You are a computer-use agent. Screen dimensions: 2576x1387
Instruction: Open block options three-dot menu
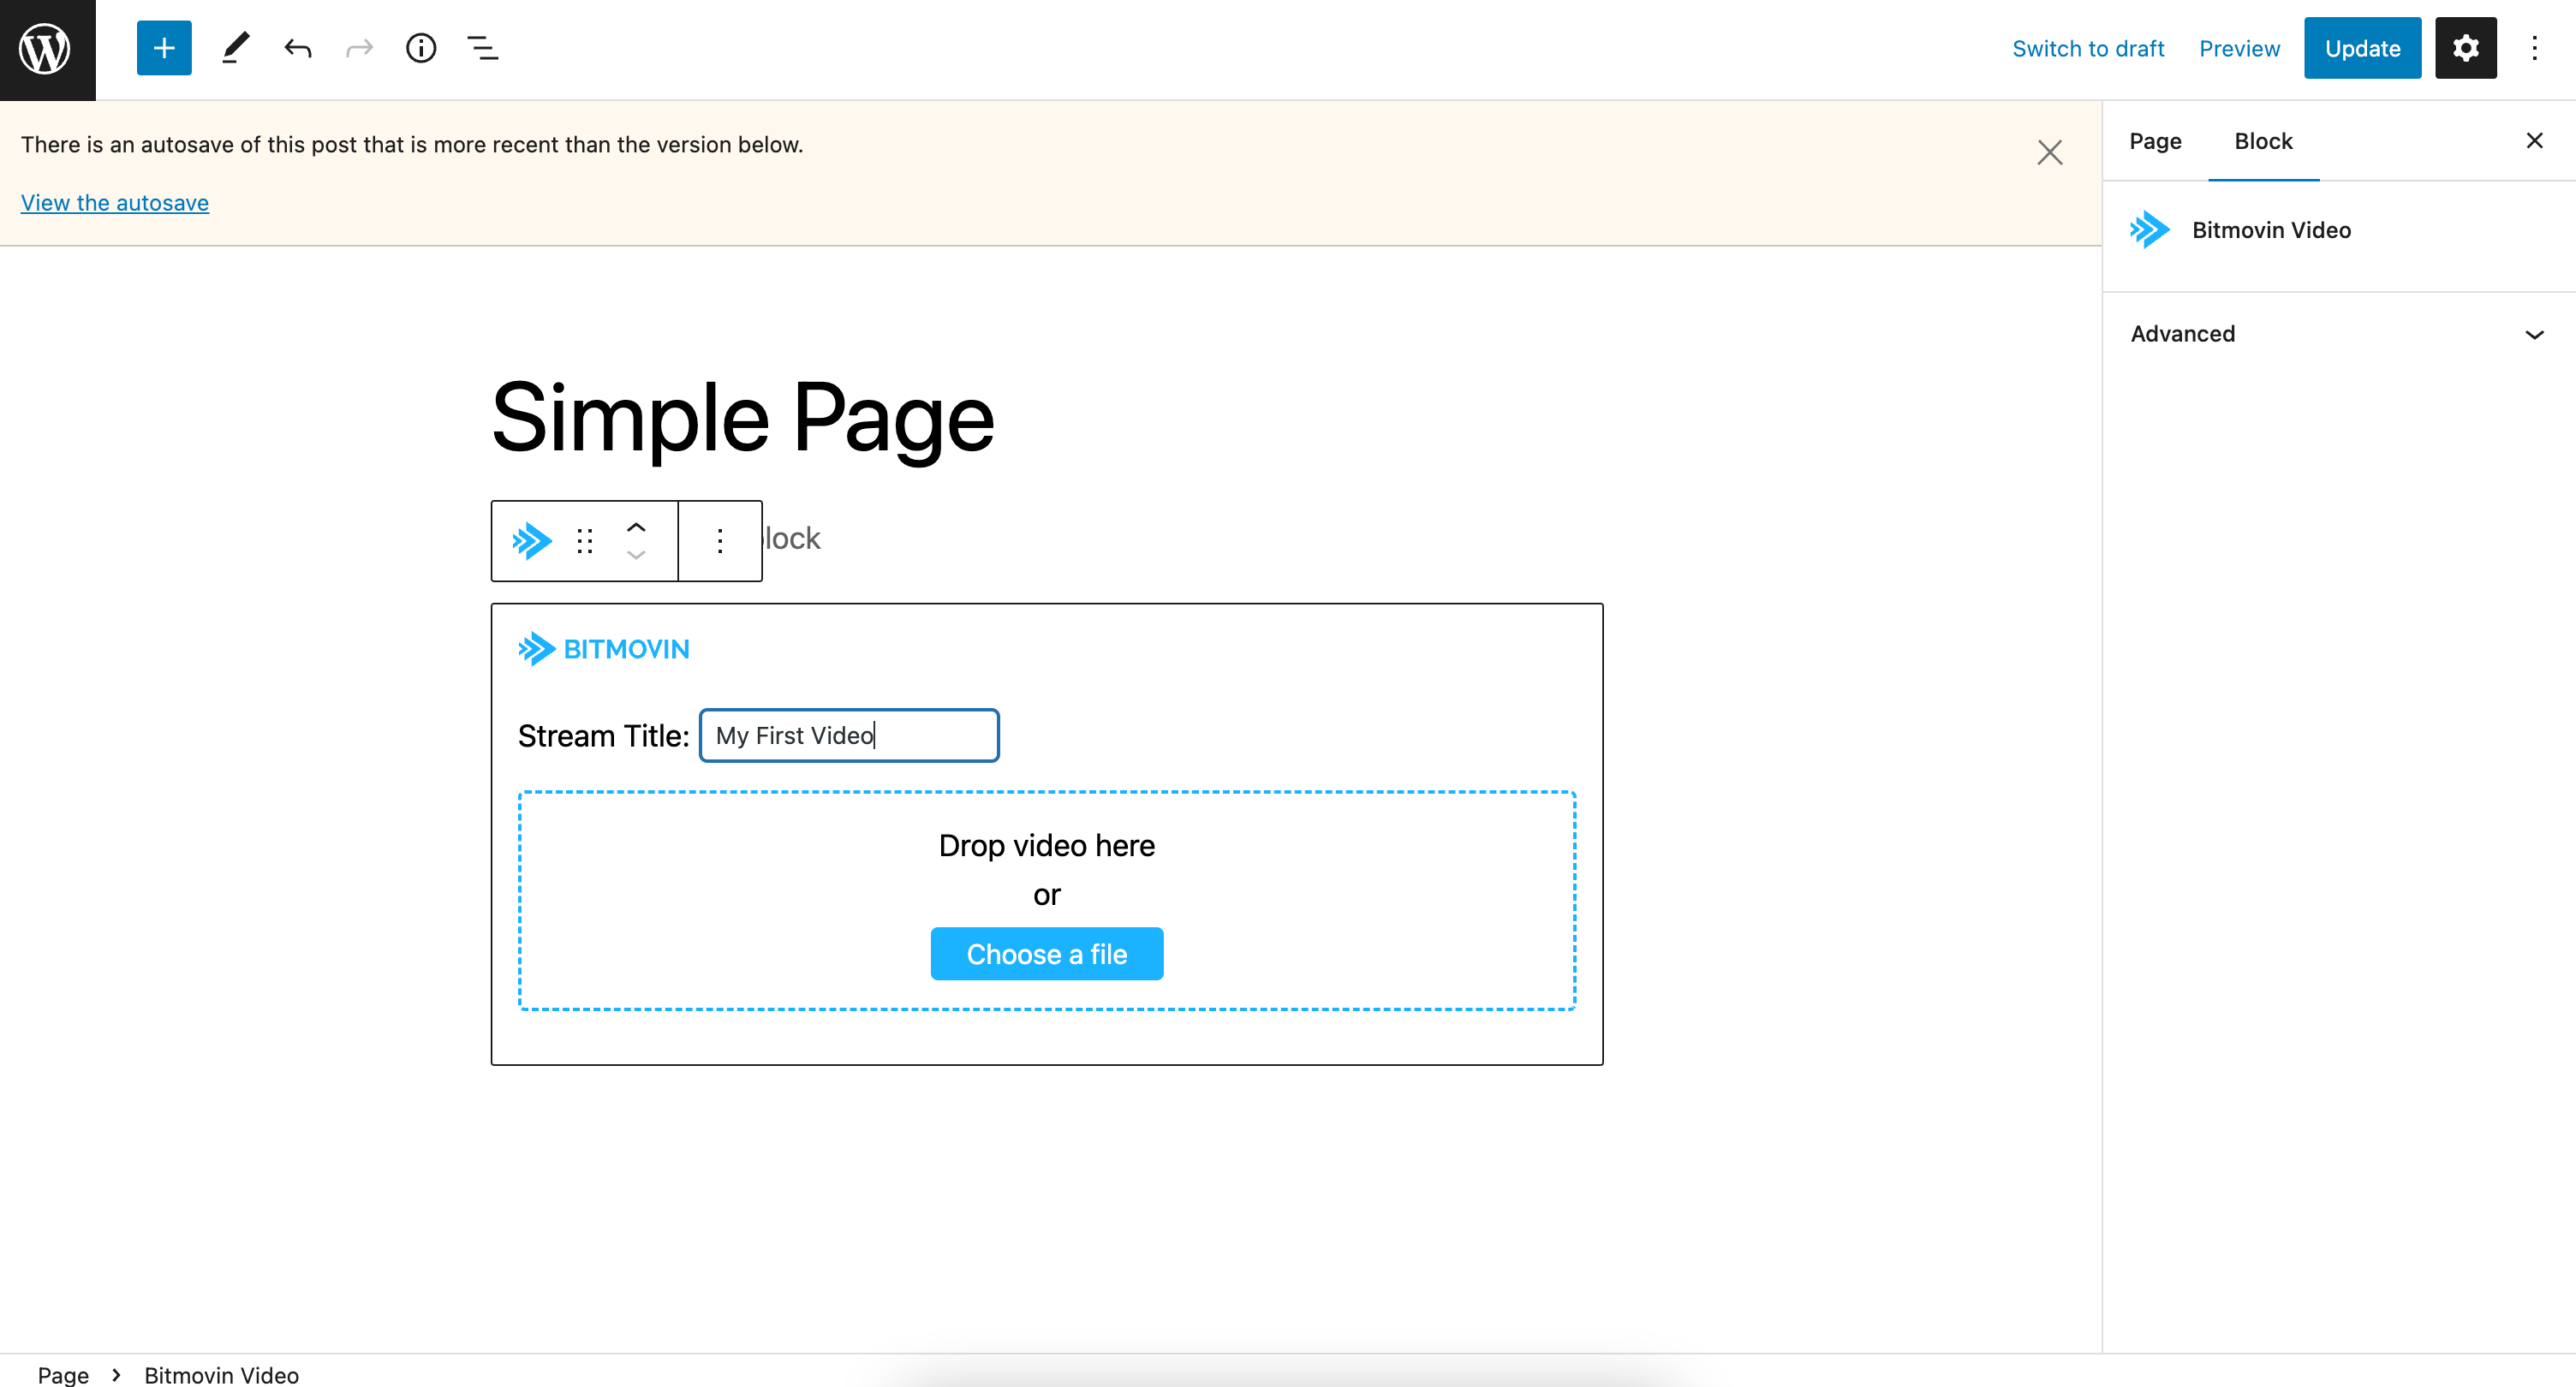[720, 541]
